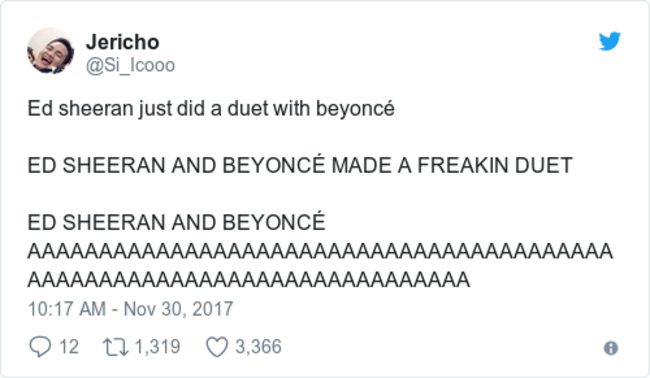Click the display name Jericho
Screen dimensions: 650x378
[x=122, y=42]
